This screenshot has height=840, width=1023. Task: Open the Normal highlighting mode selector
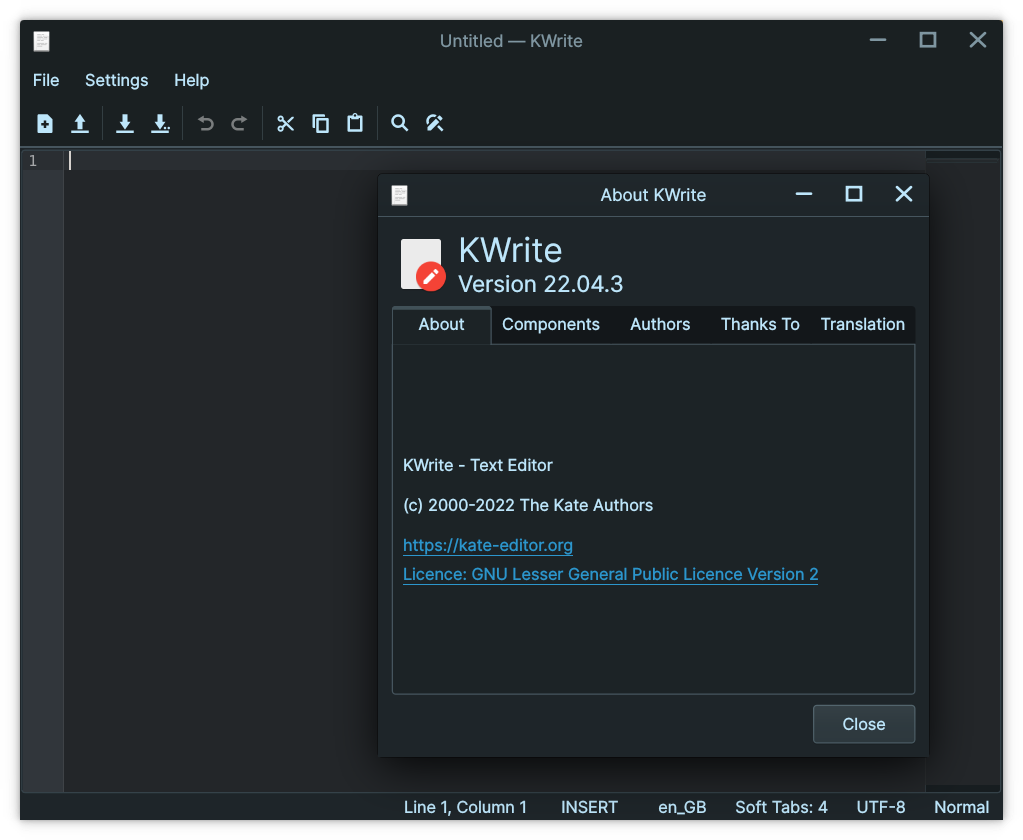coord(962,807)
